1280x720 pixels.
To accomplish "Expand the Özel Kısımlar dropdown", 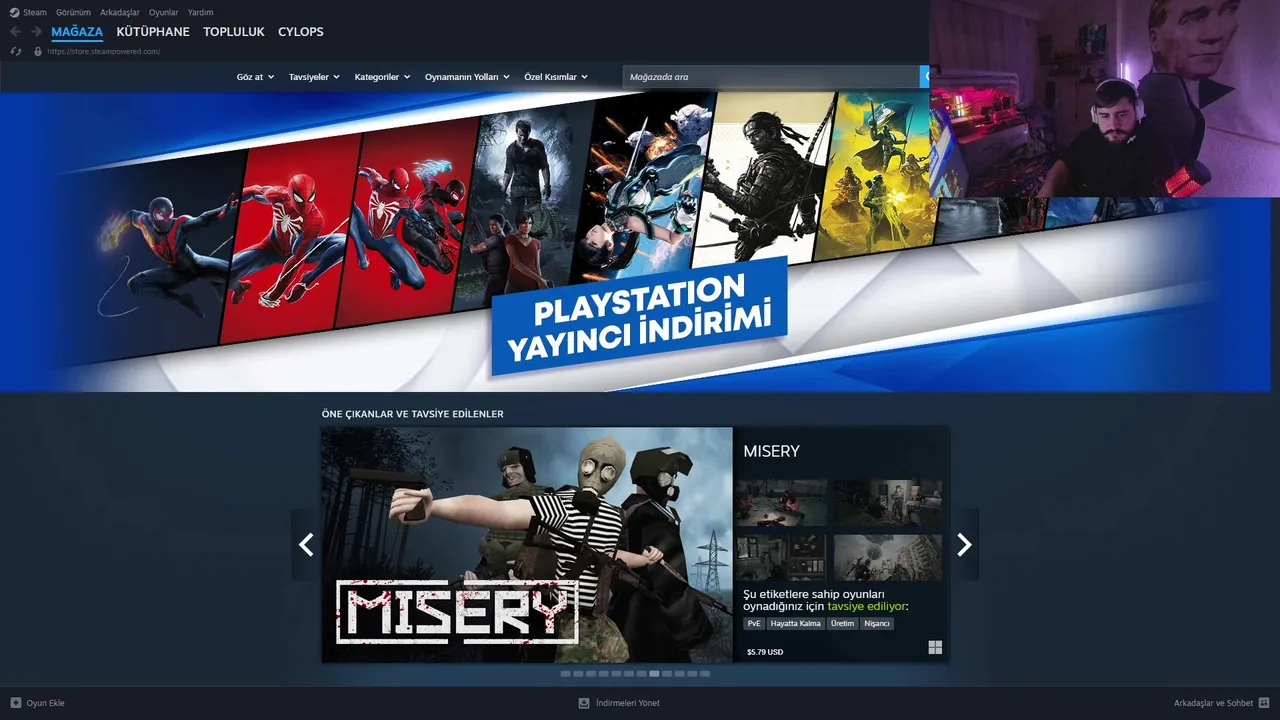I will tap(556, 77).
